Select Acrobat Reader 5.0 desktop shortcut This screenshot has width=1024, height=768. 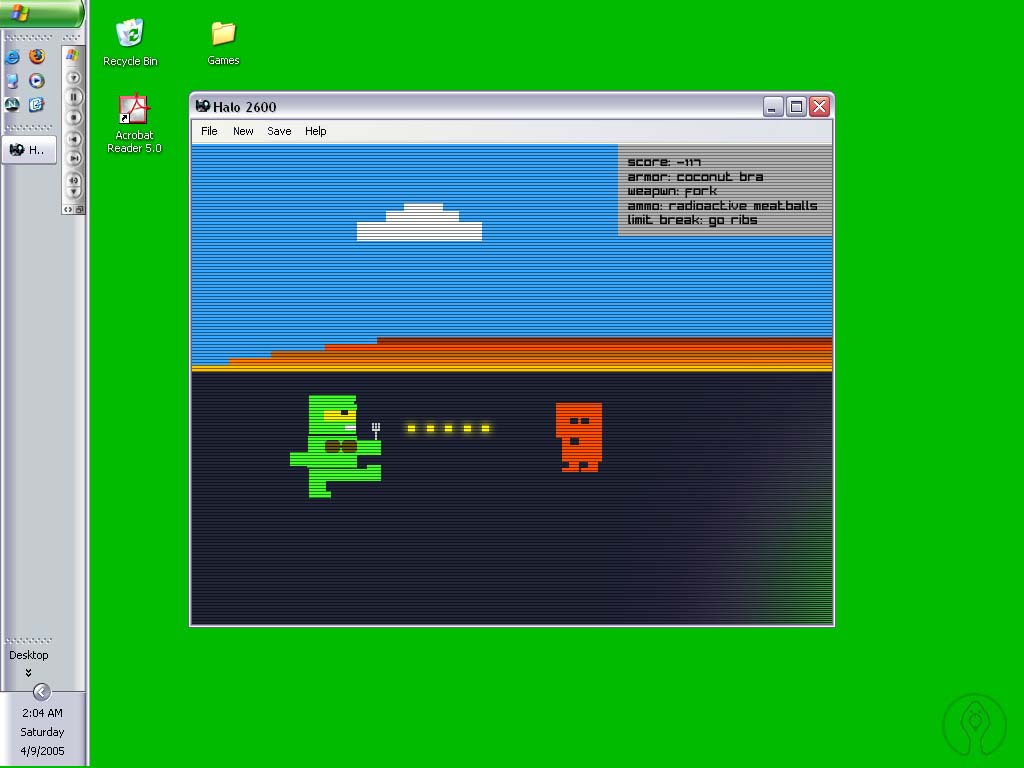click(x=134, y=124)
